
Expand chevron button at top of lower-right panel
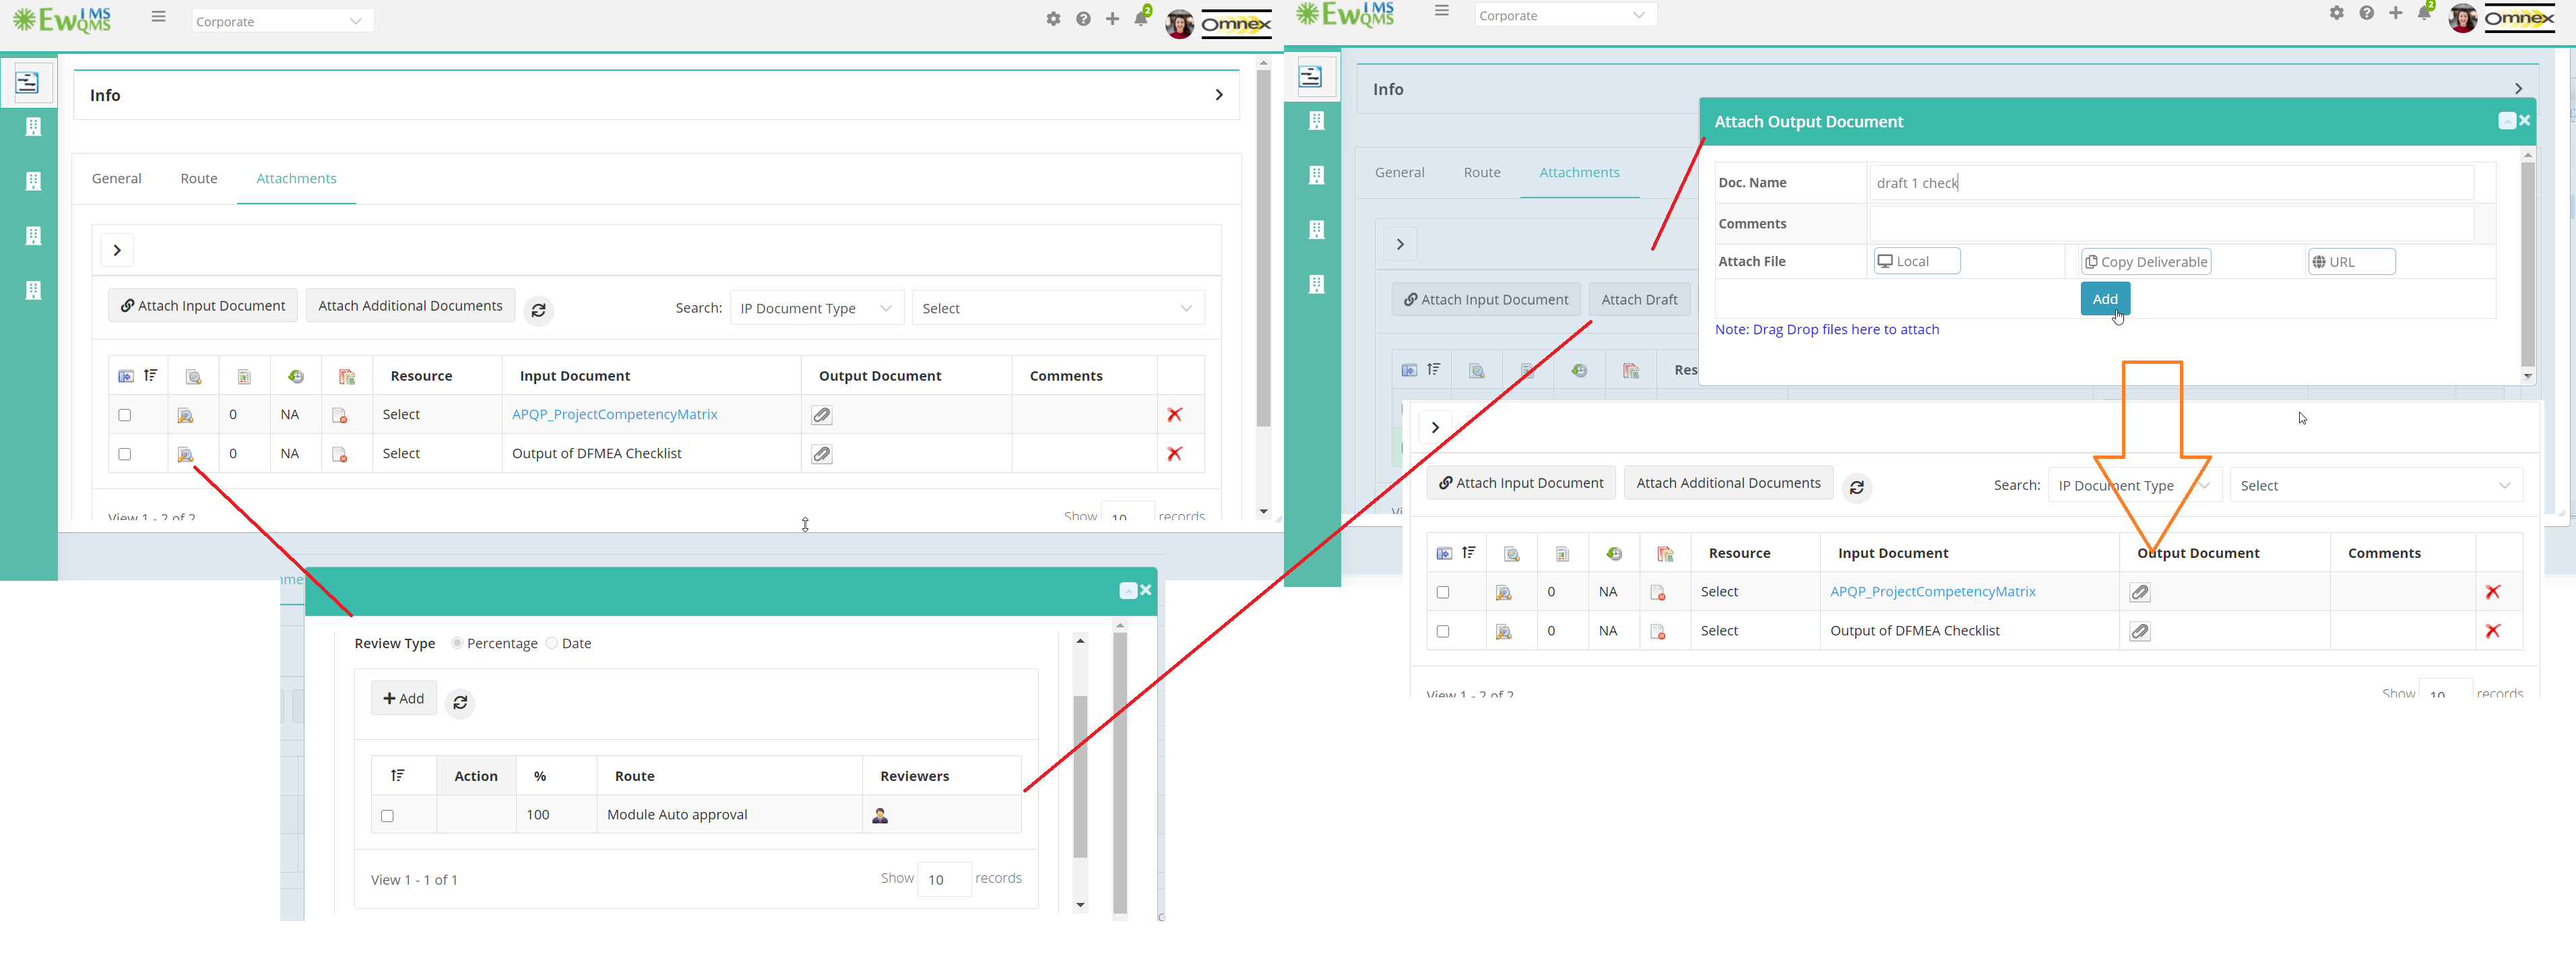(1435, 427)
